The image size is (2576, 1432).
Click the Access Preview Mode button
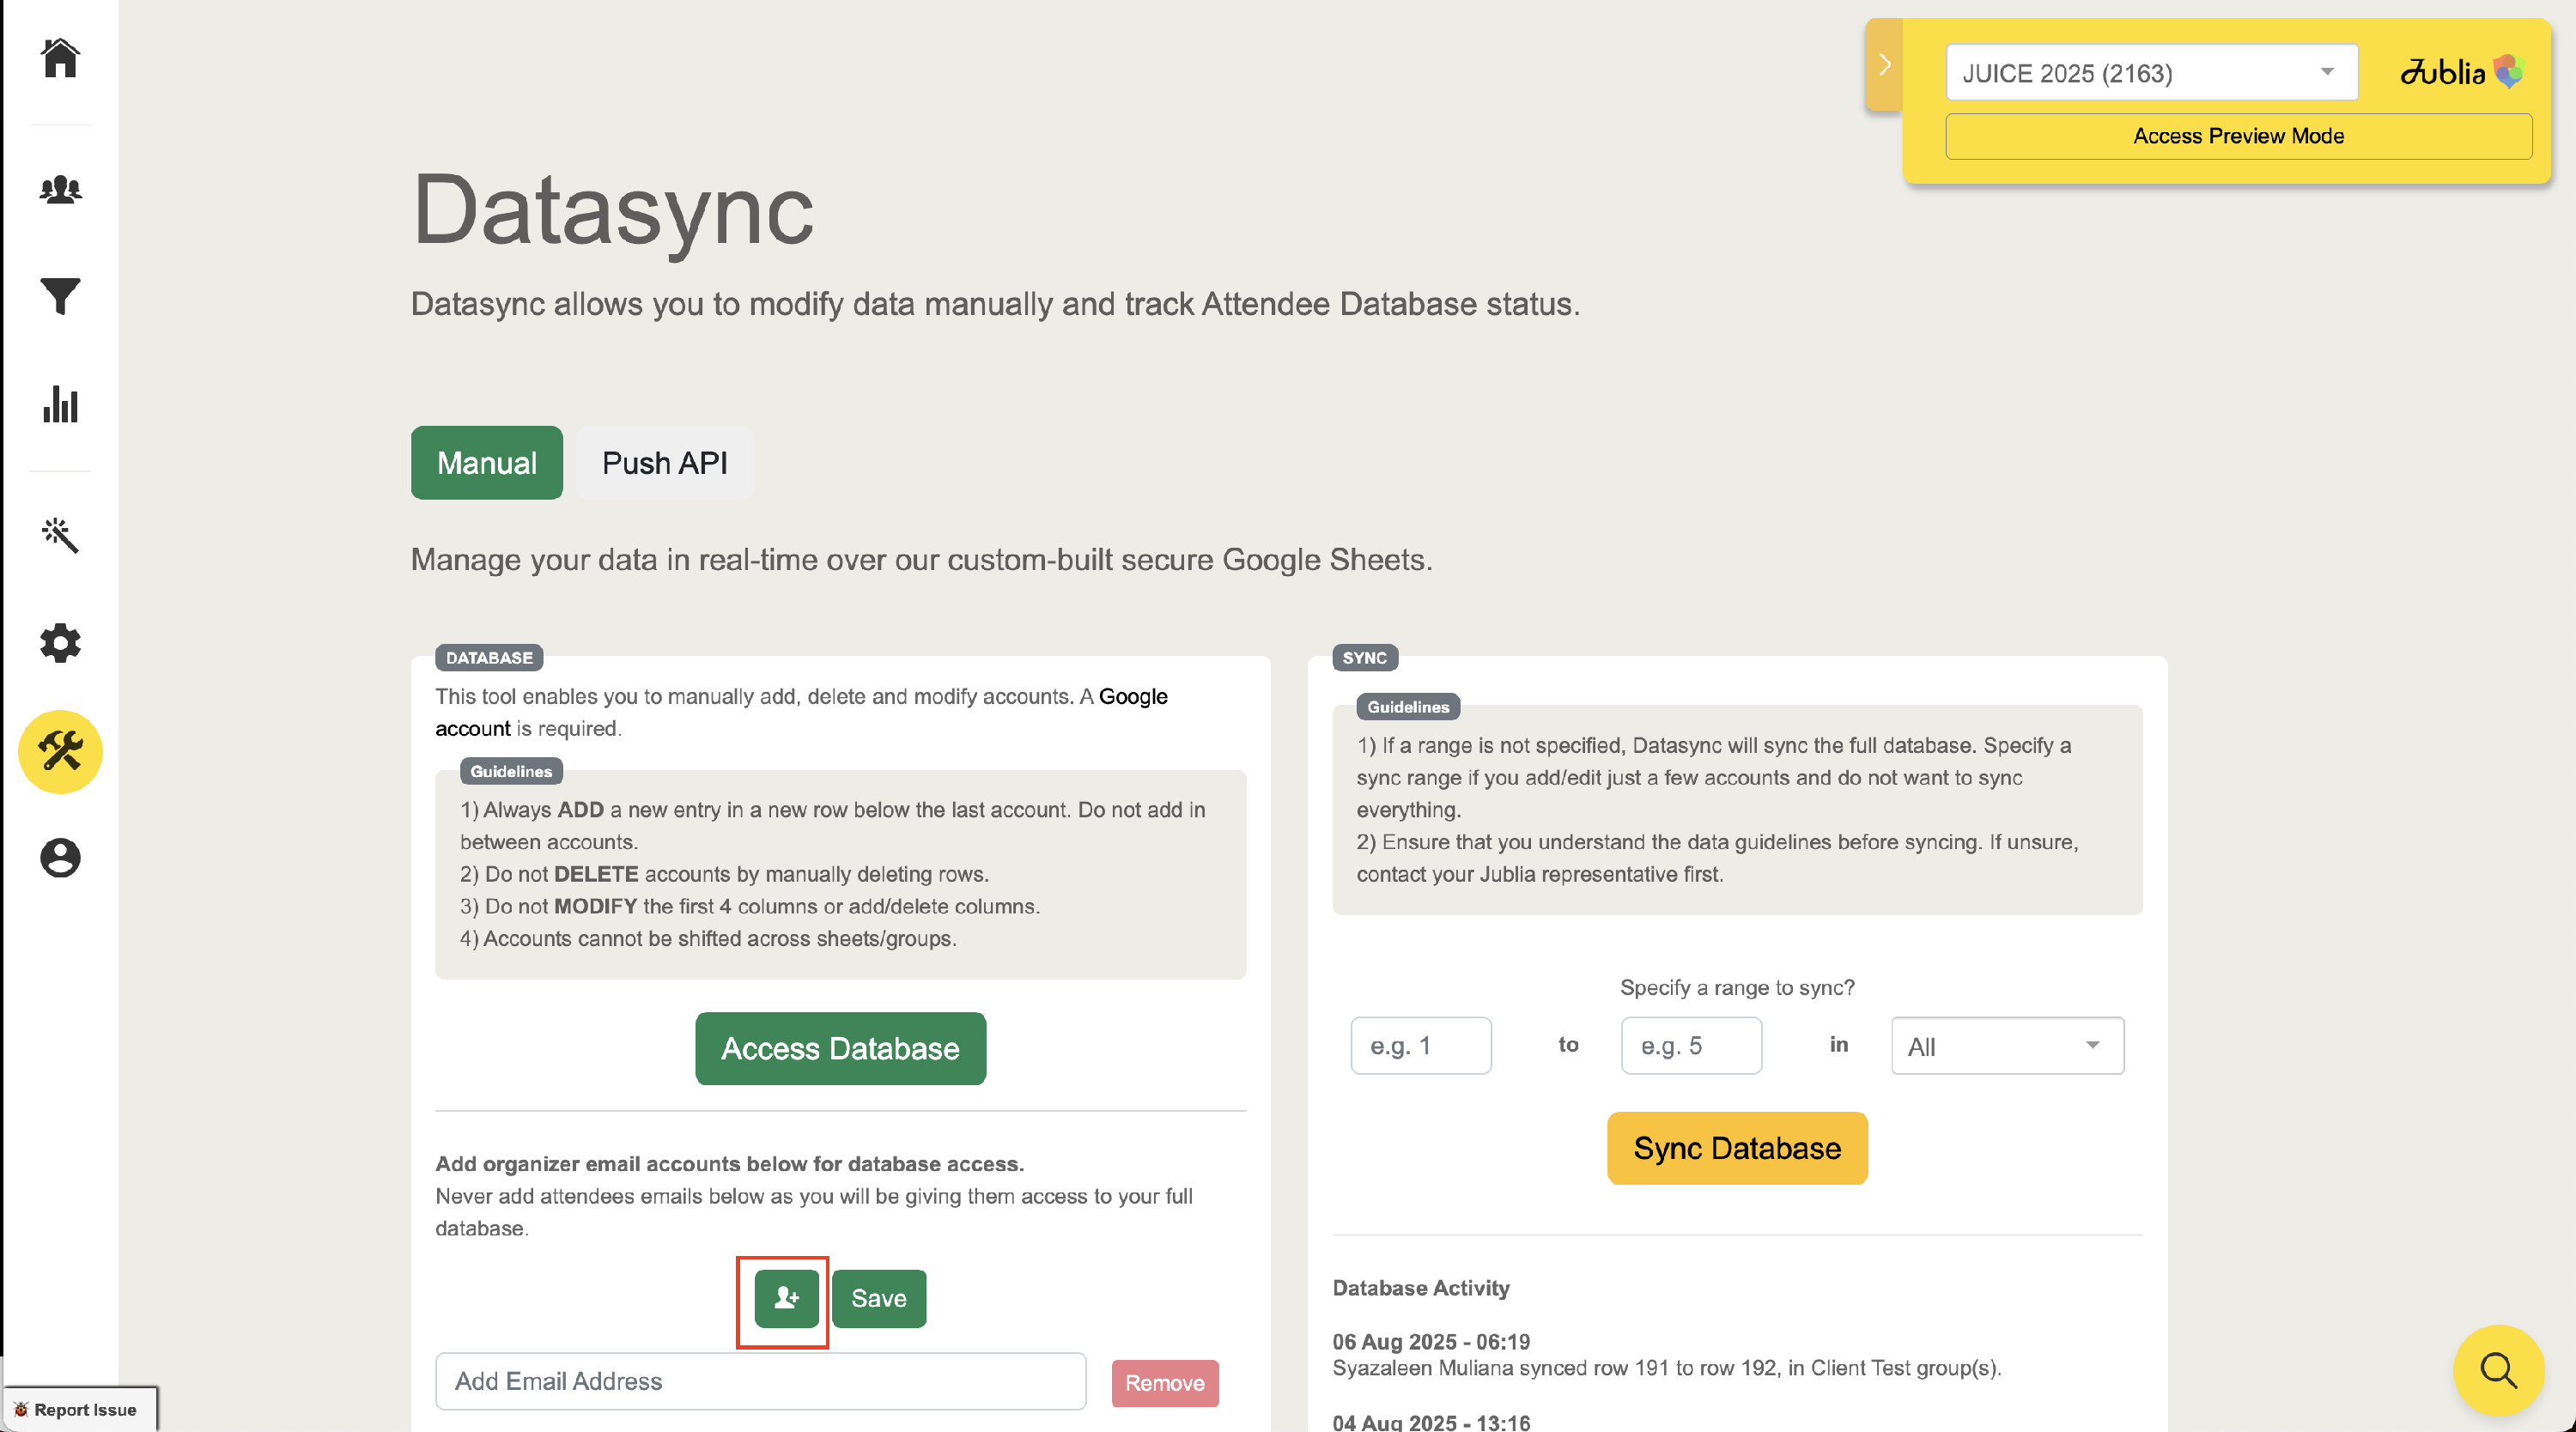click(2238, 136)
